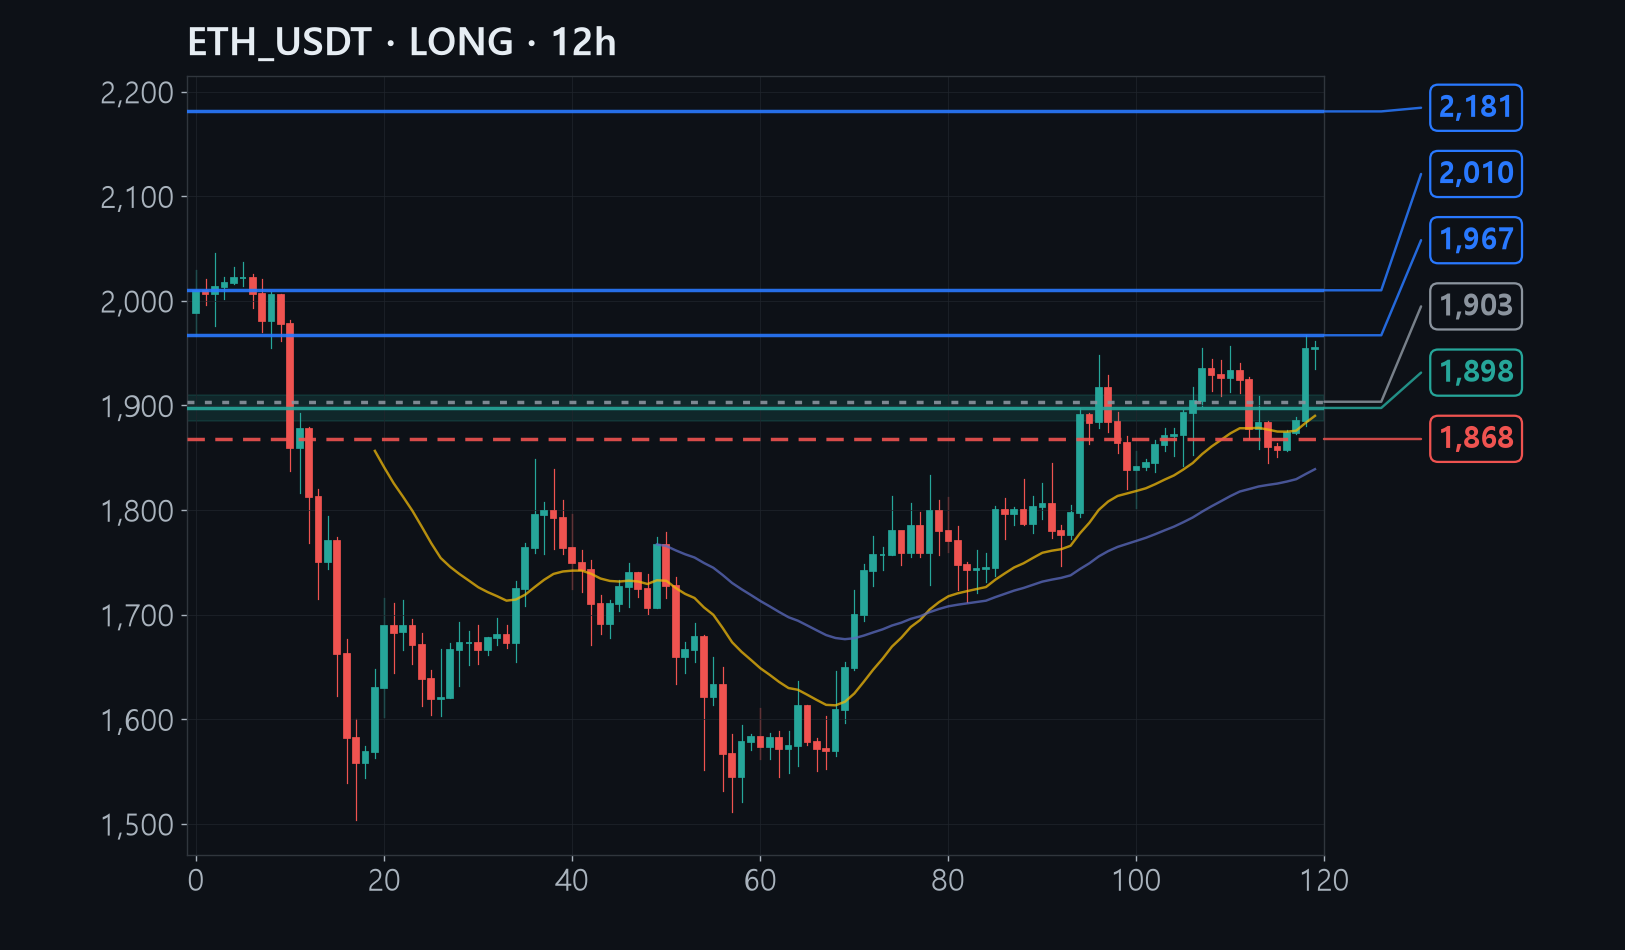Click the topmost blue horizontal target line
Image resolution: width=1625 pixels, height=950 pixels.
[x=756, y=111]
